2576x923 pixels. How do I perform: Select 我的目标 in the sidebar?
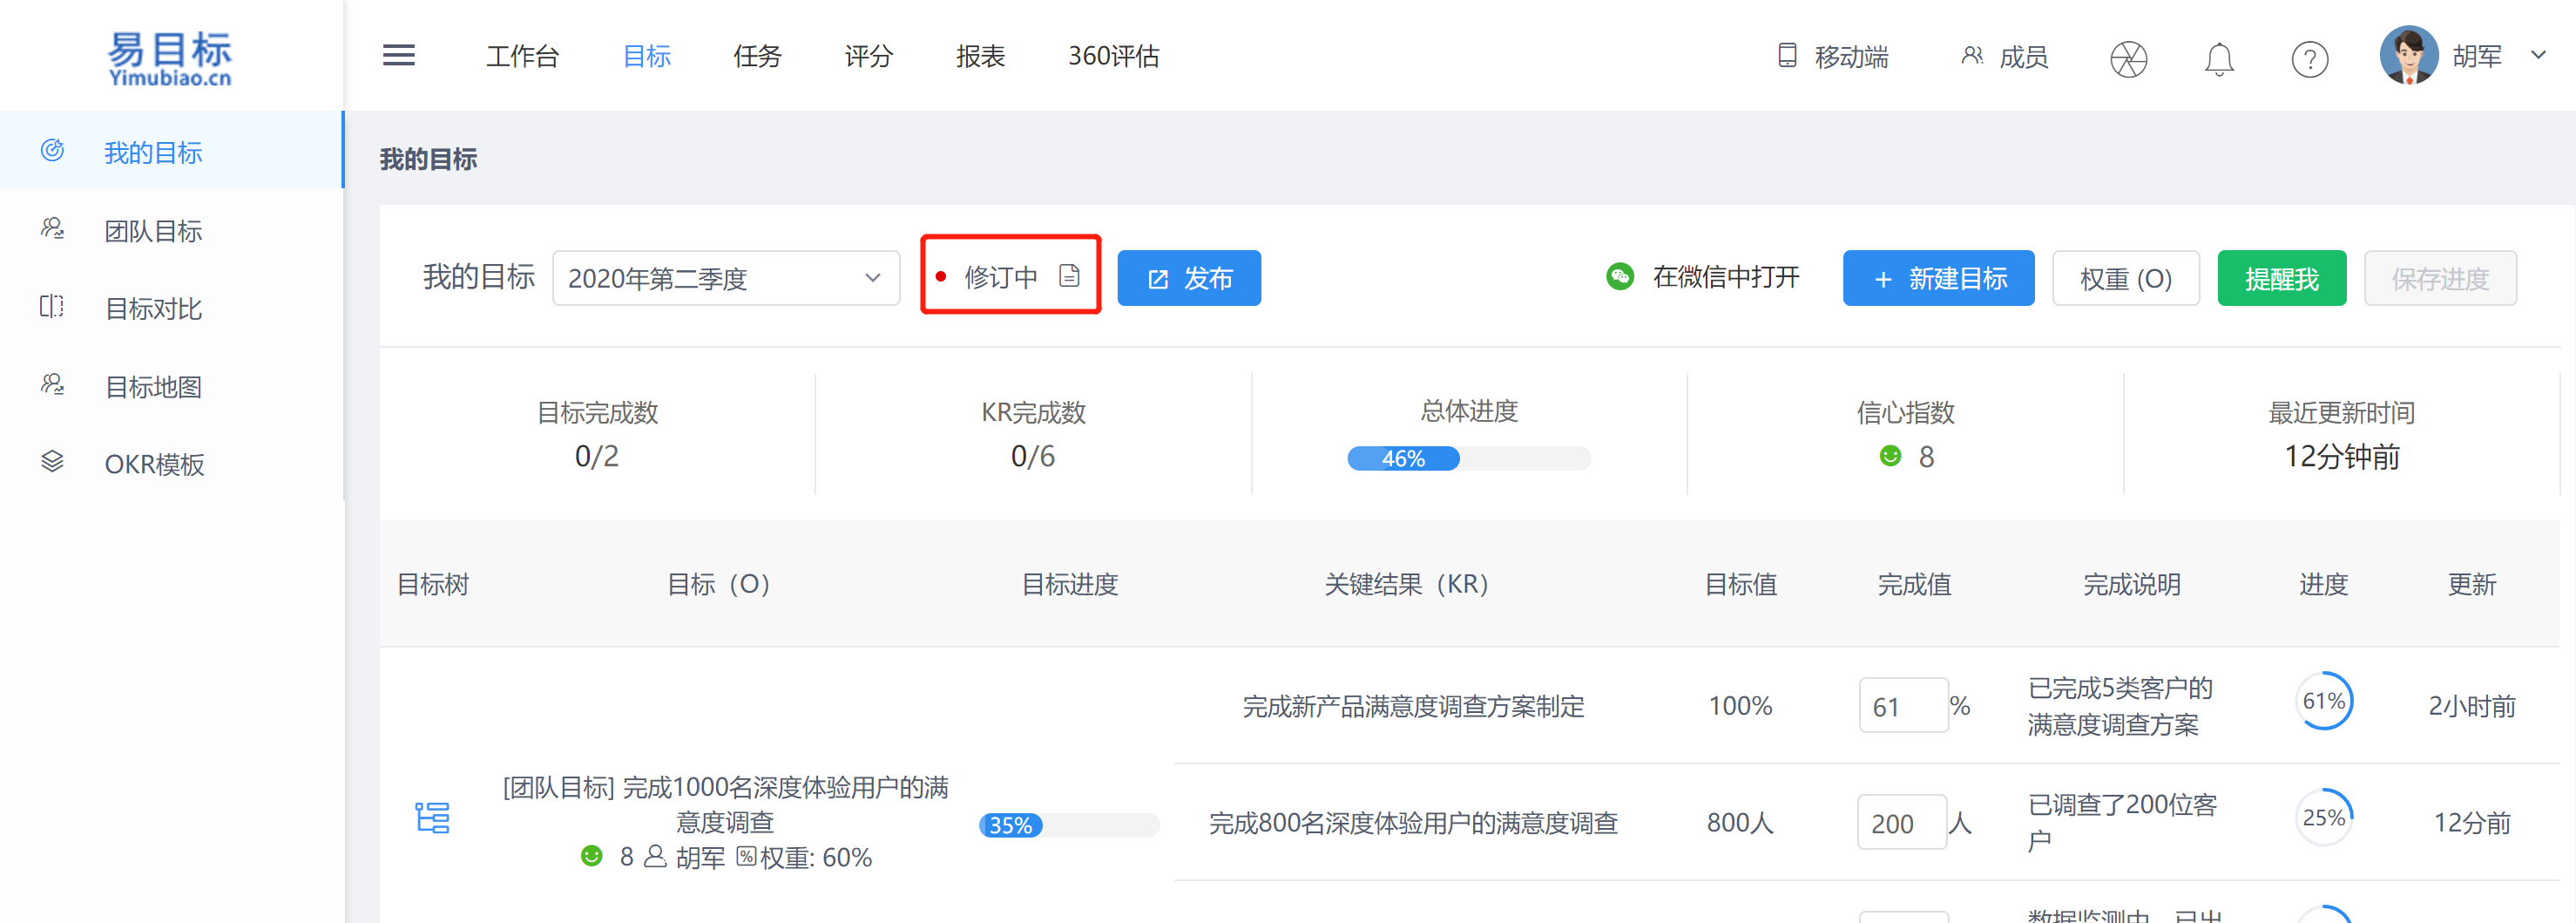(x=171, y=150)
